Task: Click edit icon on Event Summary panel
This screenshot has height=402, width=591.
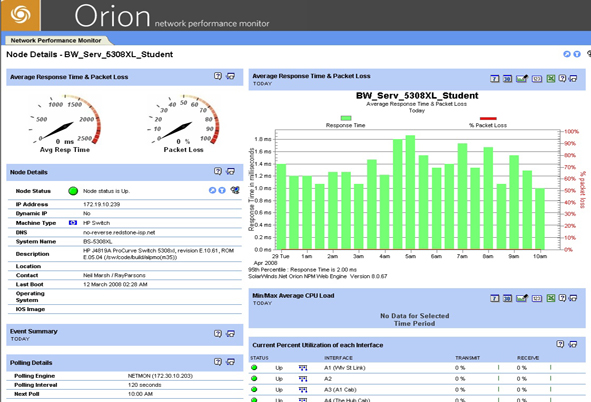Action: (x=231, y=334)
